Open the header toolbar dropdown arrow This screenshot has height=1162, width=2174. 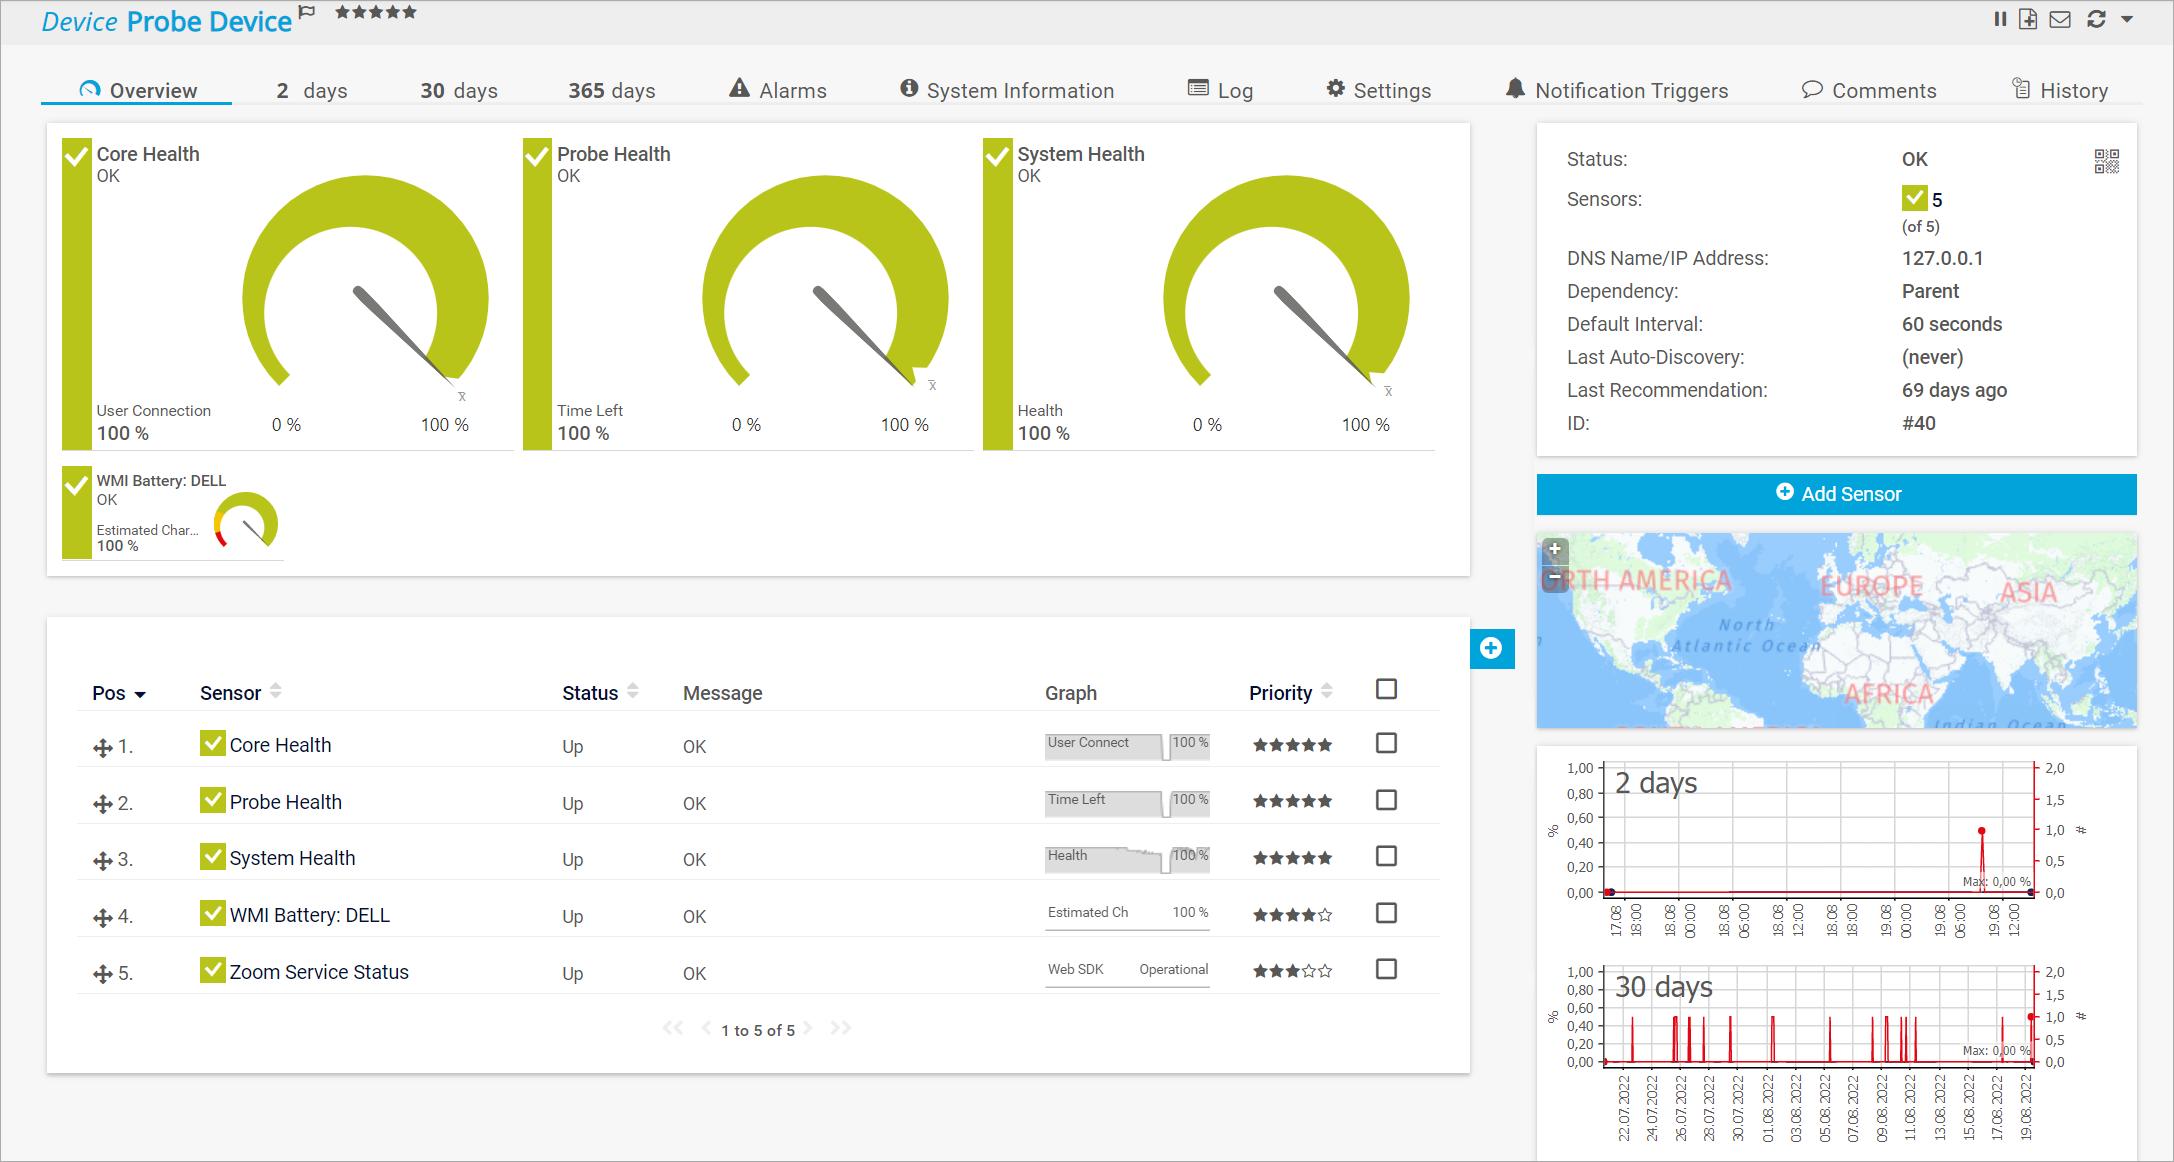[2127, 19]
